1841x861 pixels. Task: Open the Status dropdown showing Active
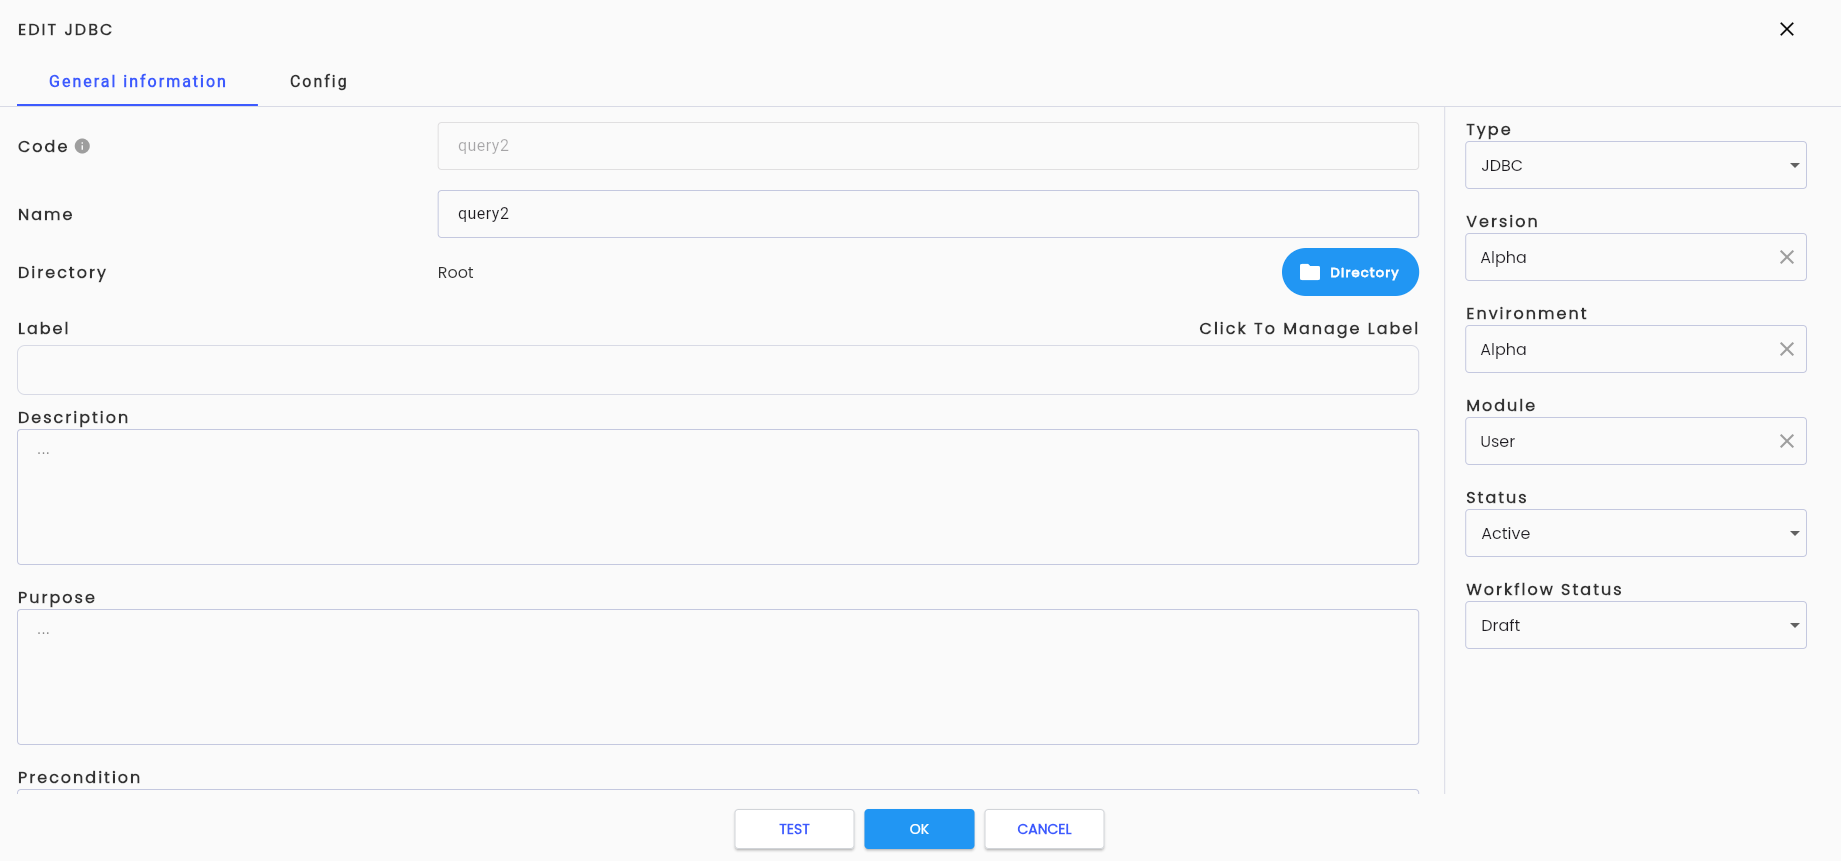(1636, 533)
